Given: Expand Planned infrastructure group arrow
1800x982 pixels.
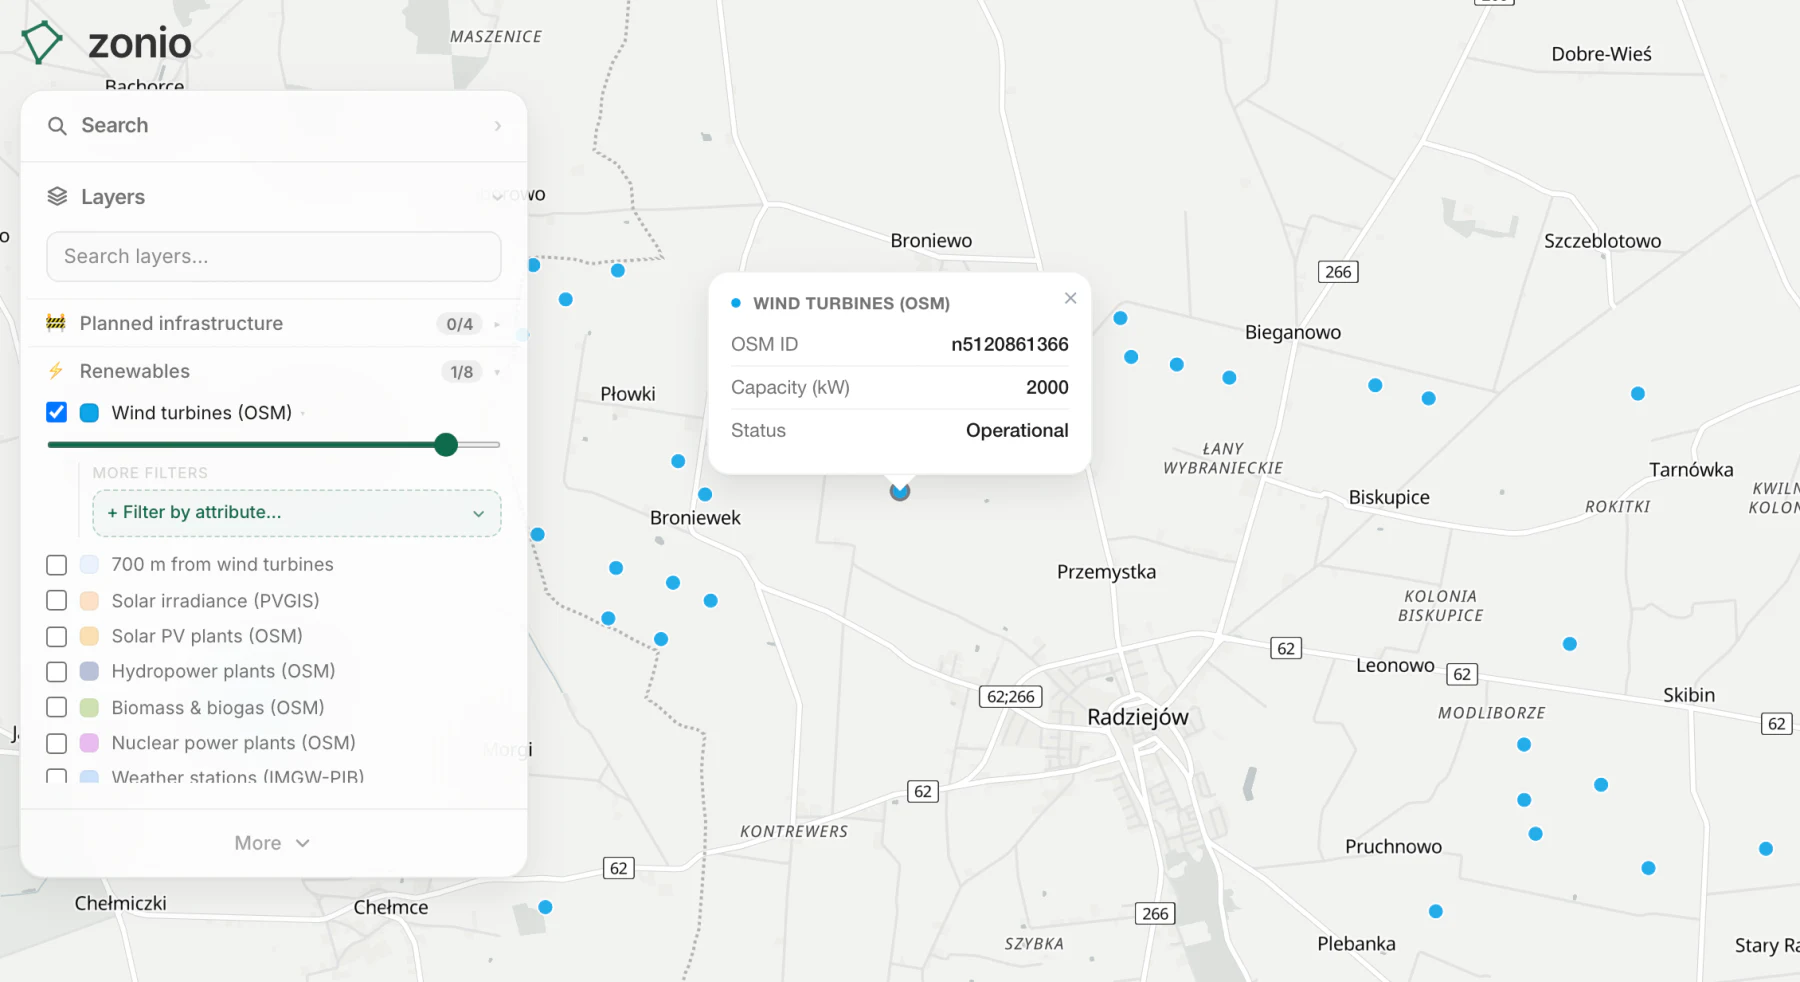Looking at the screenshot, I should [x=497, y=324].
